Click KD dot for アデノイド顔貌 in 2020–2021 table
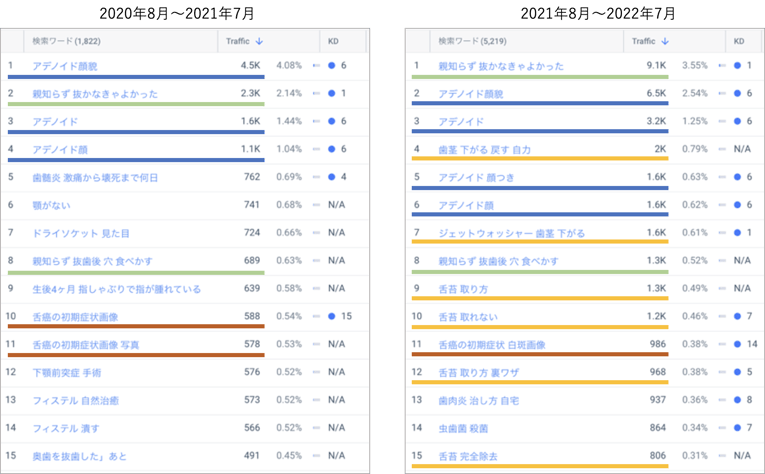 (x=332, y=65)
